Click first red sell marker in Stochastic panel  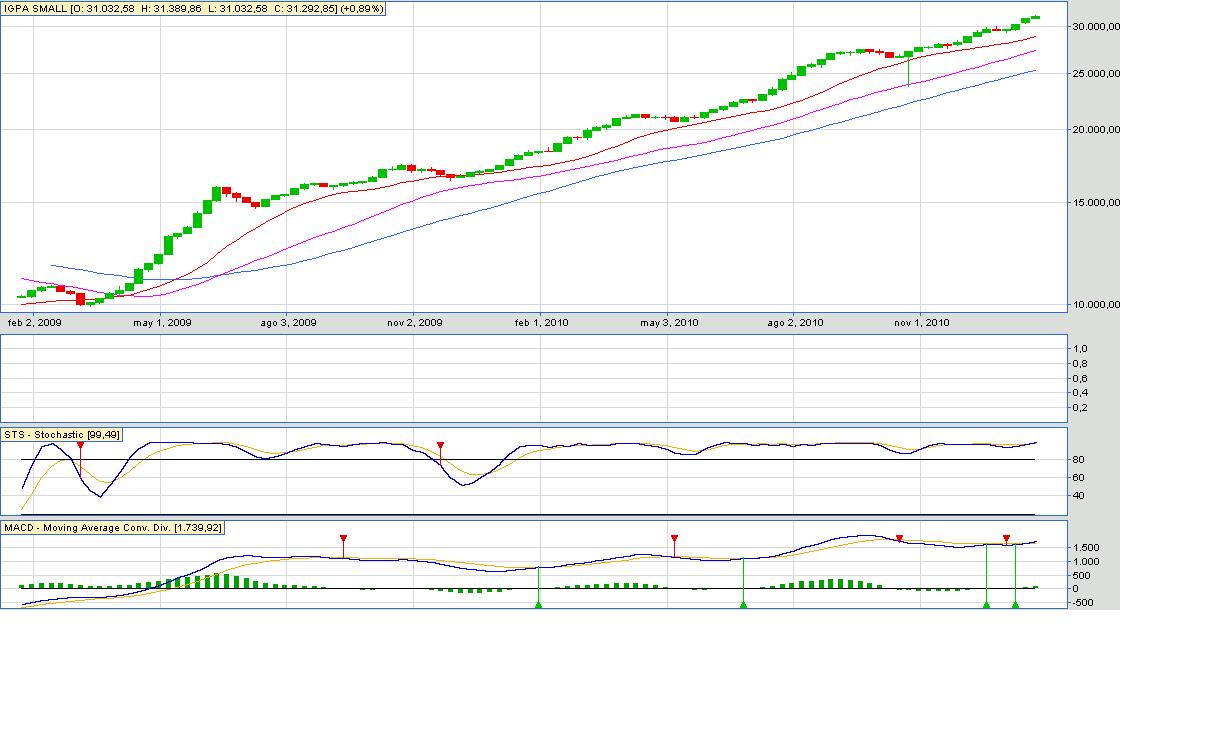point(80,445)
